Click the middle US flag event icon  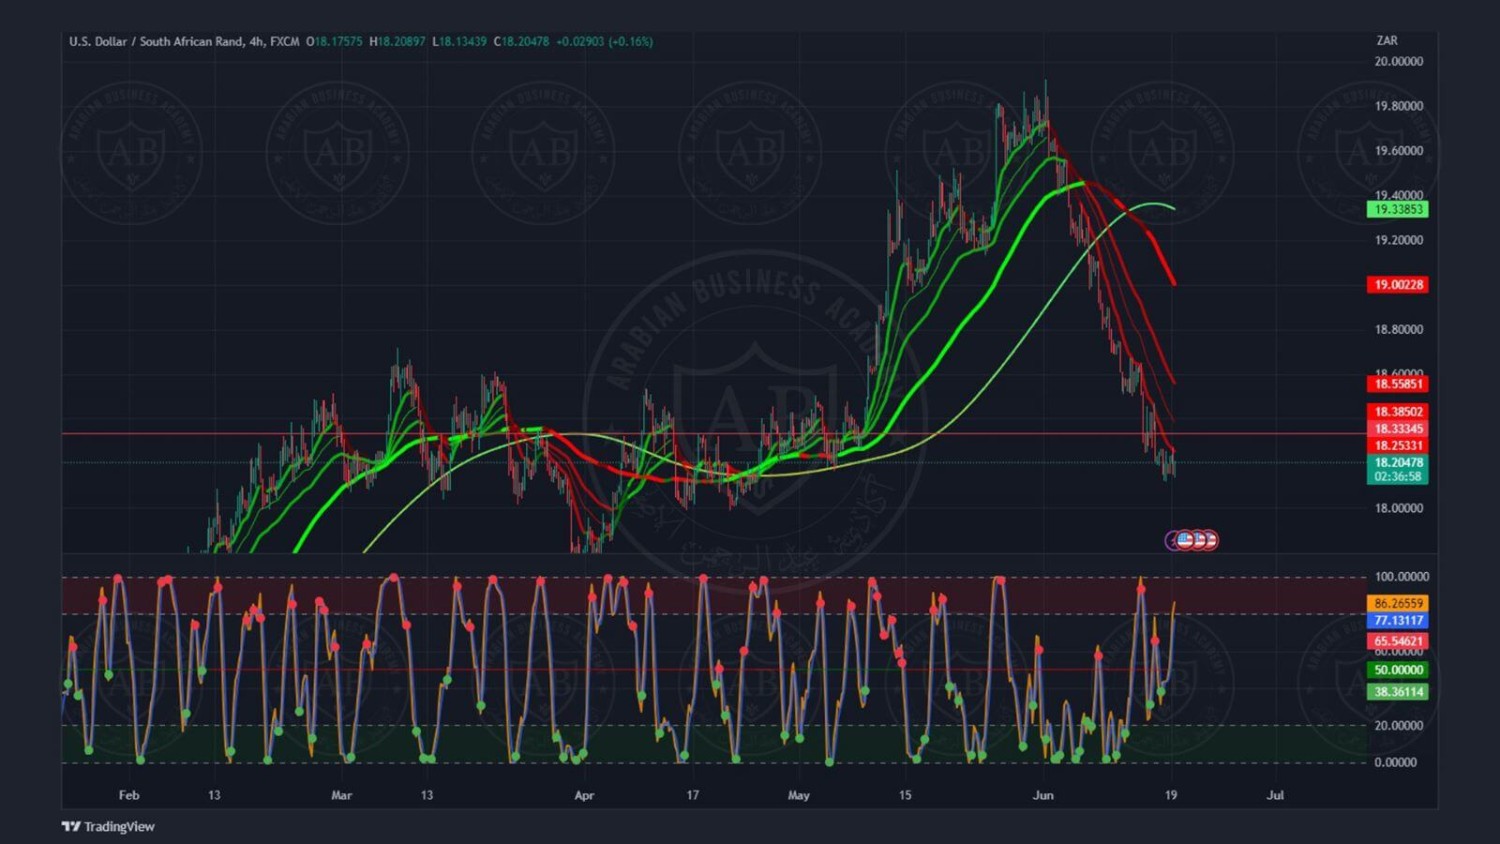(x=1198, y=540)
